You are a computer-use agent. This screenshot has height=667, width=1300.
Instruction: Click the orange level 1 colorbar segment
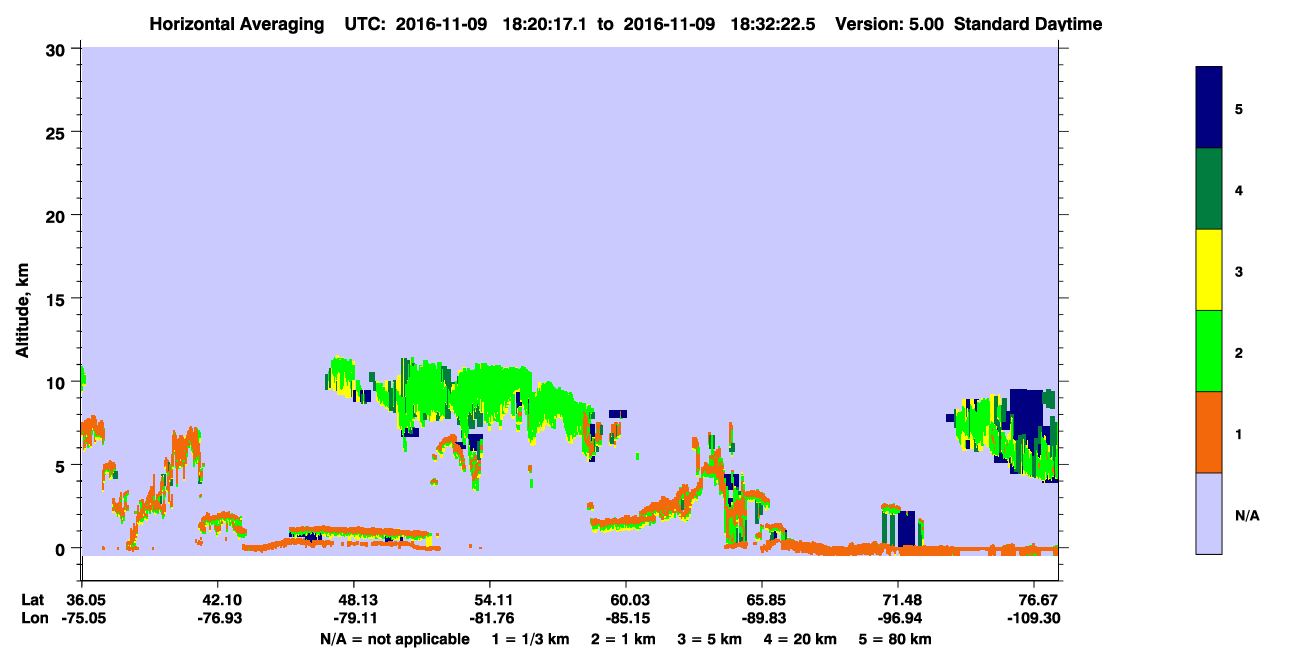[x=1209, y=432]
